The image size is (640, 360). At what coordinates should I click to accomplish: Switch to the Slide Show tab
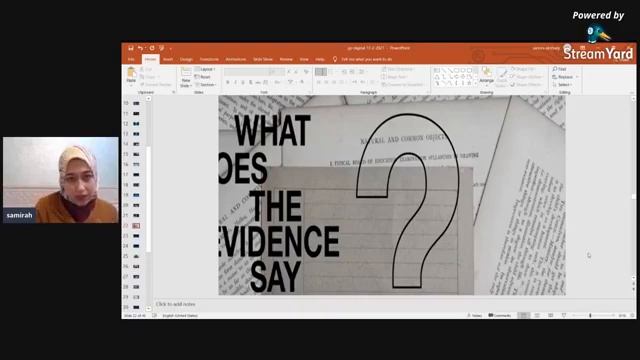click(263, 60)
